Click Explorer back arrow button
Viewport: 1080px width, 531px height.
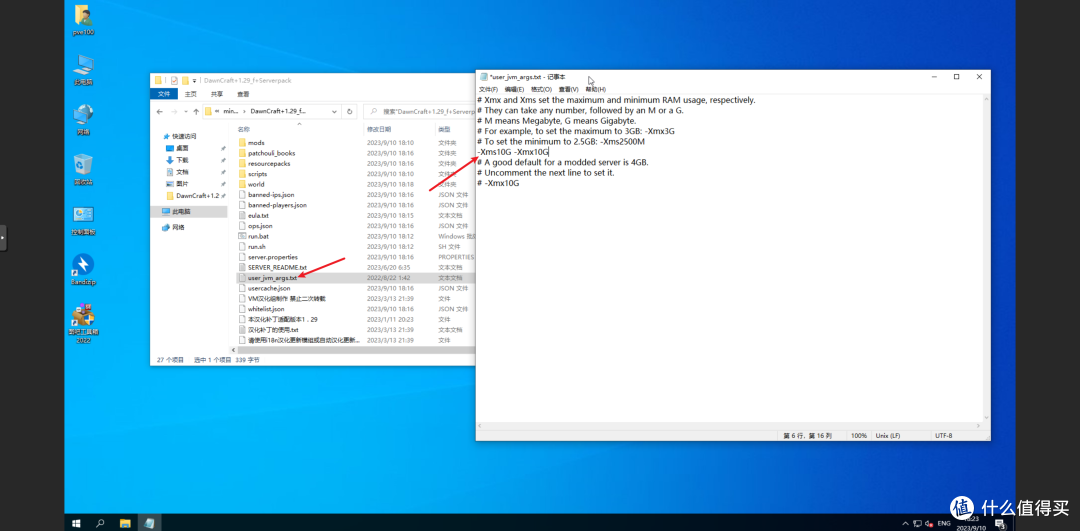[x=160, y=111]
